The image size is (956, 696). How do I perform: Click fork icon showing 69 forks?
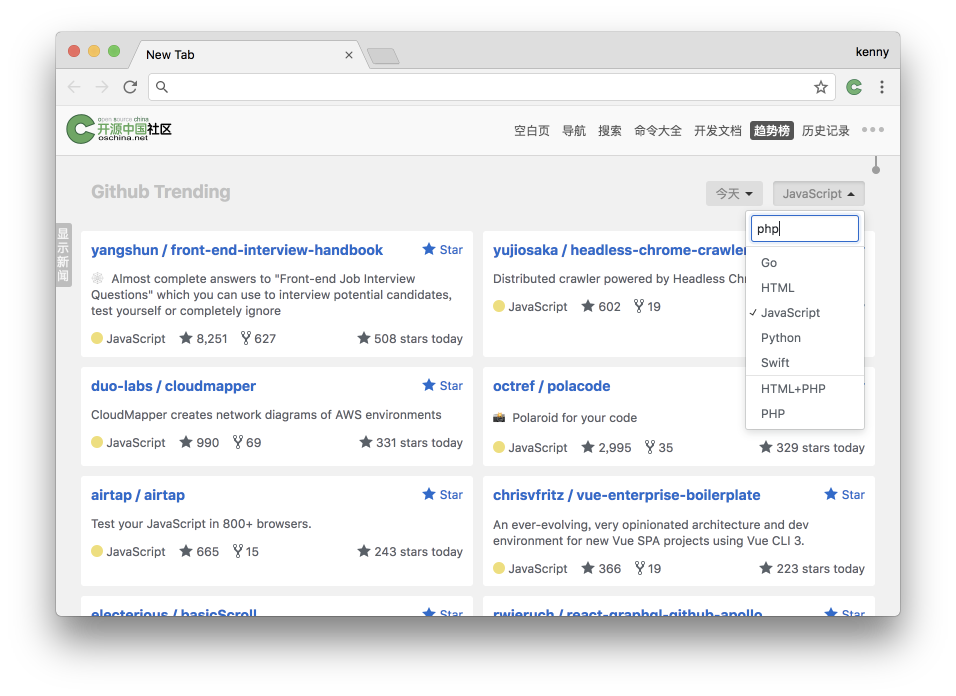[238, 442]
